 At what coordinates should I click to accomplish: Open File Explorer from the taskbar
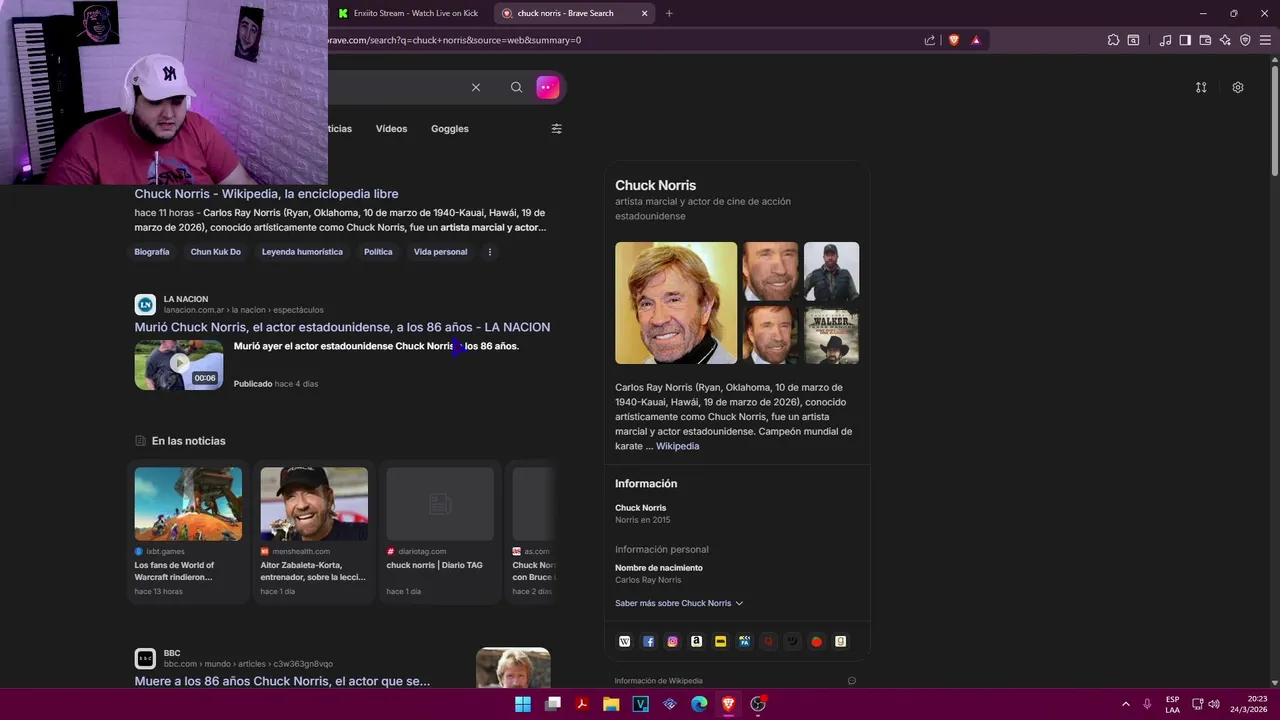click(x=611, y=704)
